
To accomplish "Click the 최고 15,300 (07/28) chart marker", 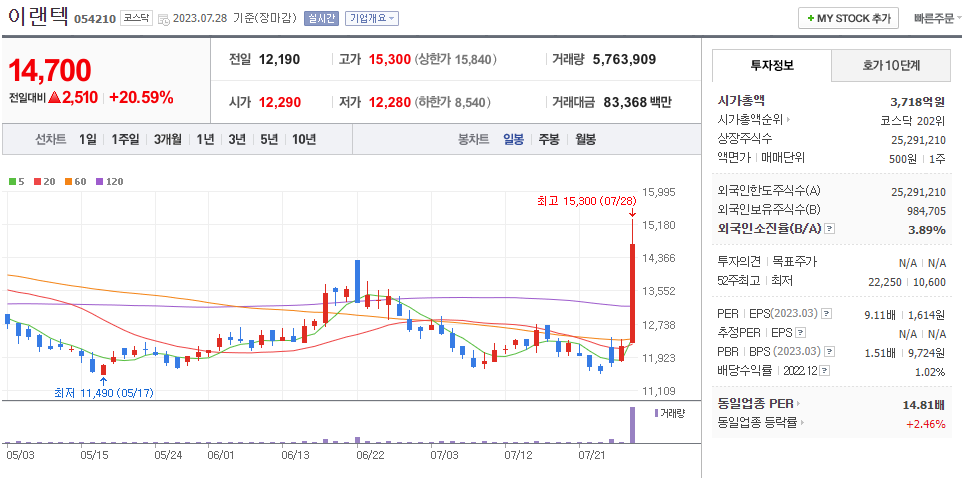I will 585,201.
